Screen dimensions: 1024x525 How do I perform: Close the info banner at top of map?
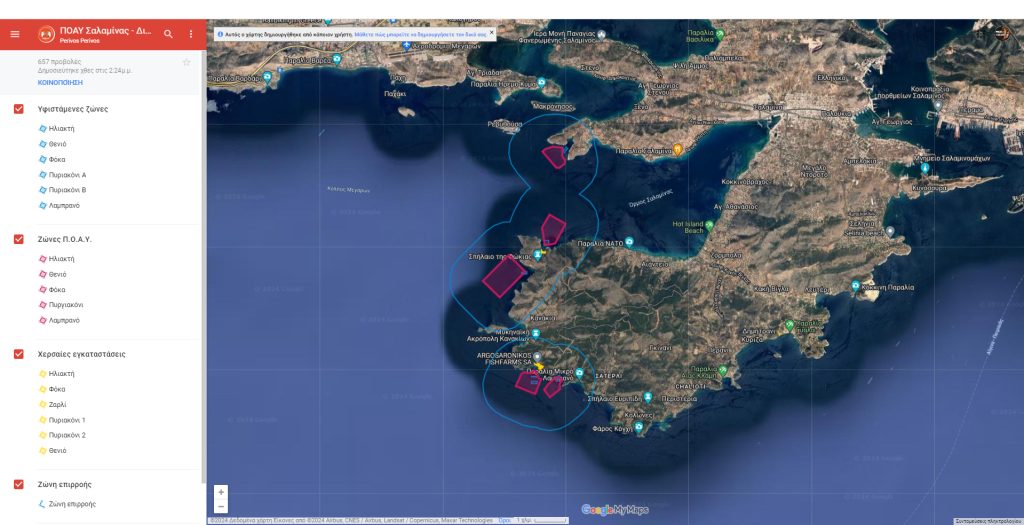pos(491,33)
